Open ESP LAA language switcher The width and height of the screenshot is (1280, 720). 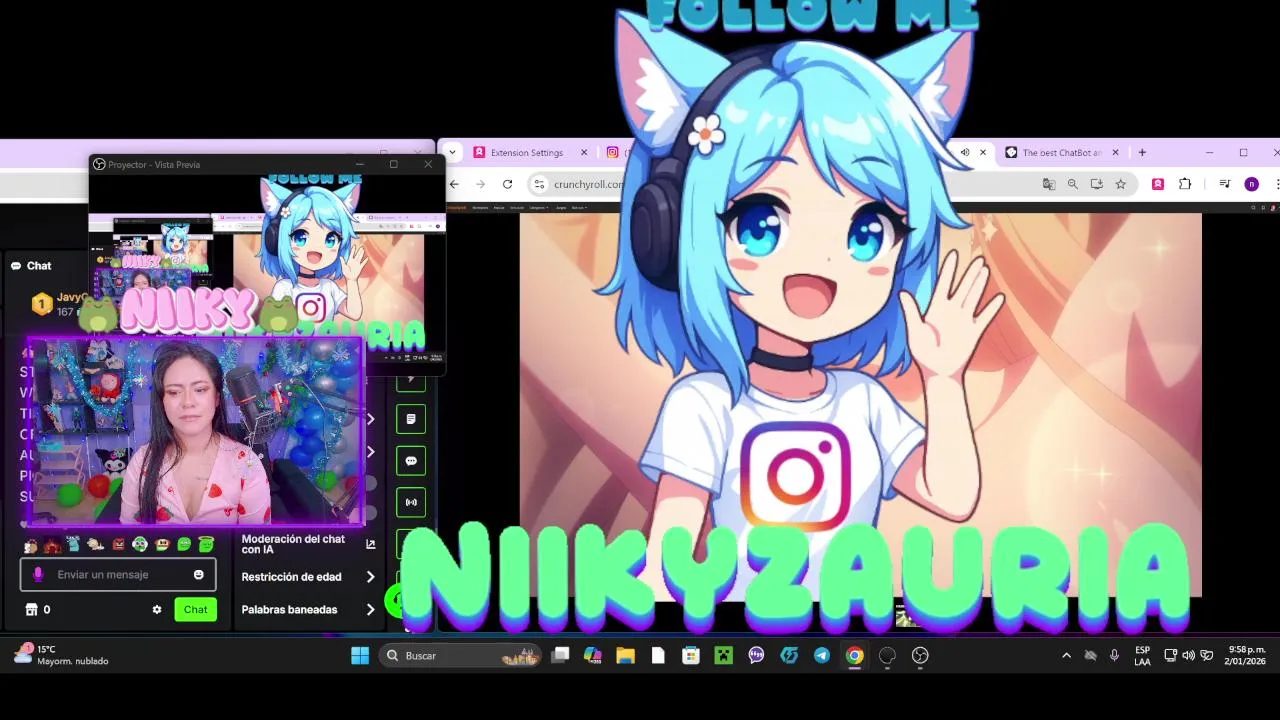(x=1142, y=656)
